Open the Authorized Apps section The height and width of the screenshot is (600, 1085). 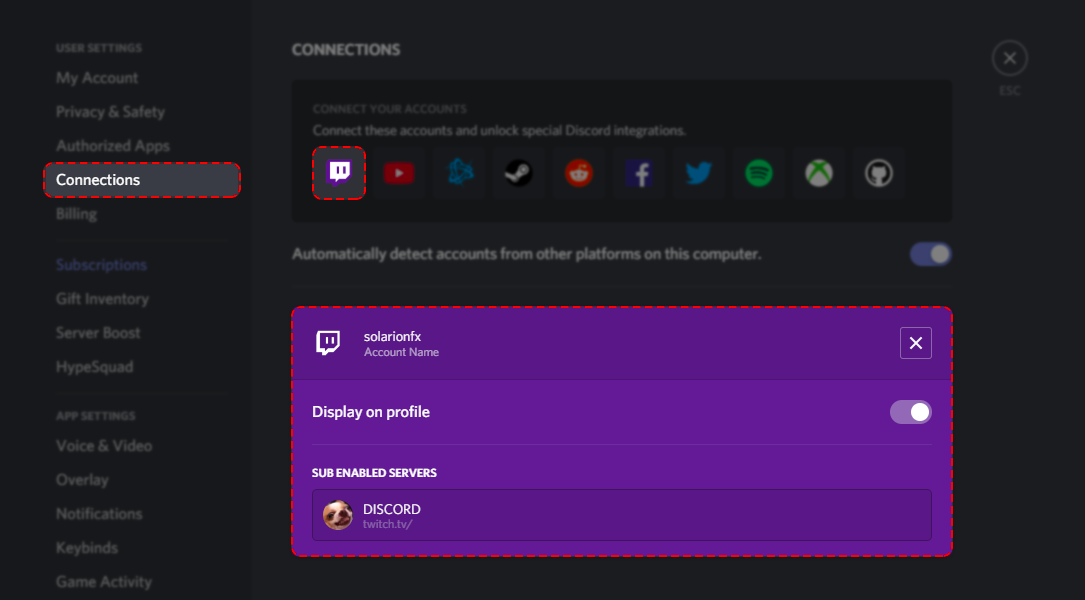coord(112,145)
